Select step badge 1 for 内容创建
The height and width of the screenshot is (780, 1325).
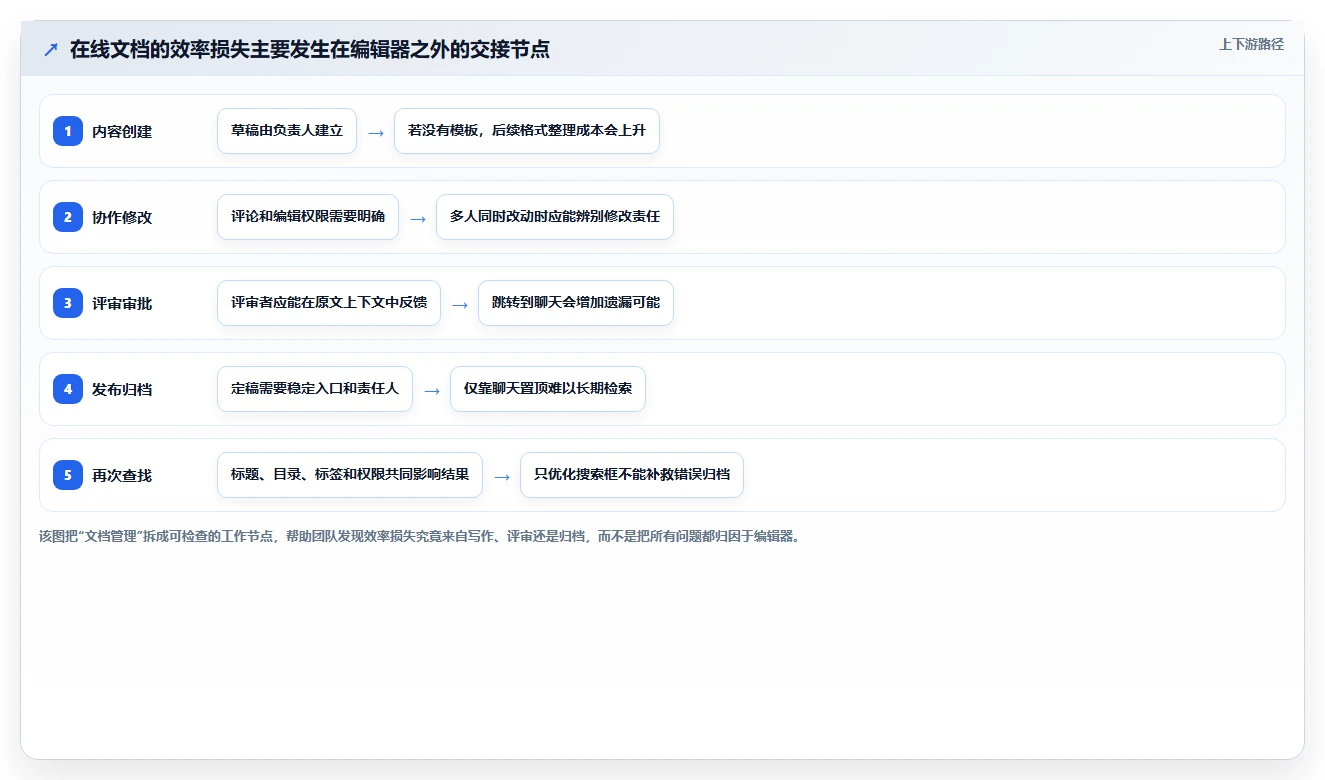tap(68, 131)
